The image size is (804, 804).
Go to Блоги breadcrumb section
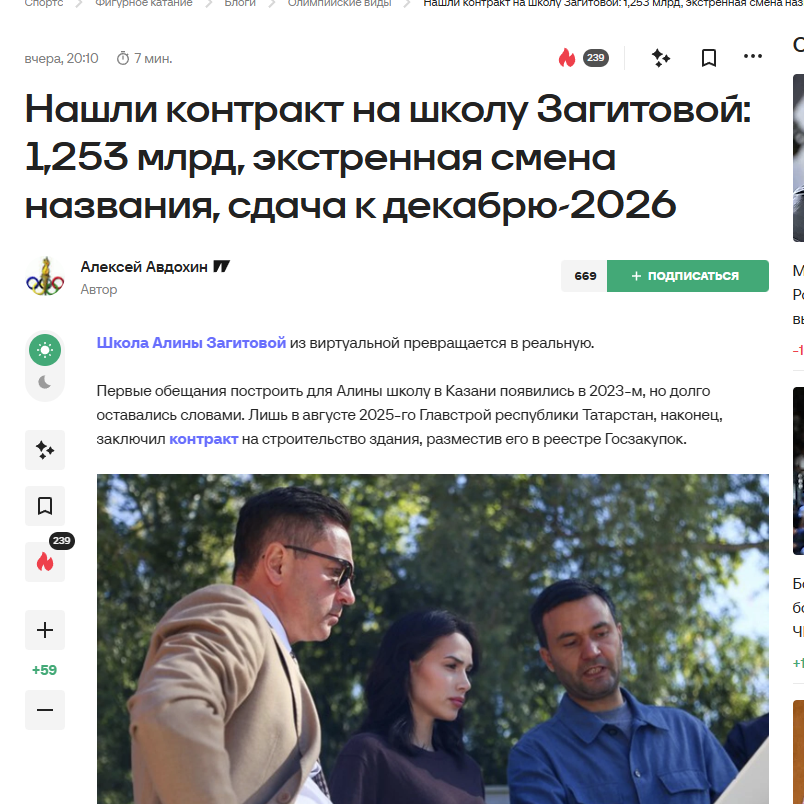tap(240, 3)
